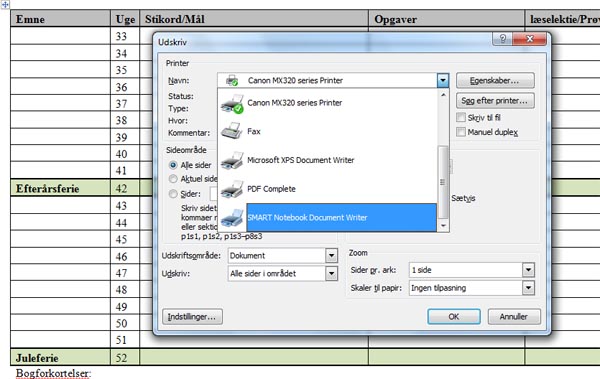
Task: Pick Microsoft XPS Document Writer printer icon
Action: tap(232, 160)
